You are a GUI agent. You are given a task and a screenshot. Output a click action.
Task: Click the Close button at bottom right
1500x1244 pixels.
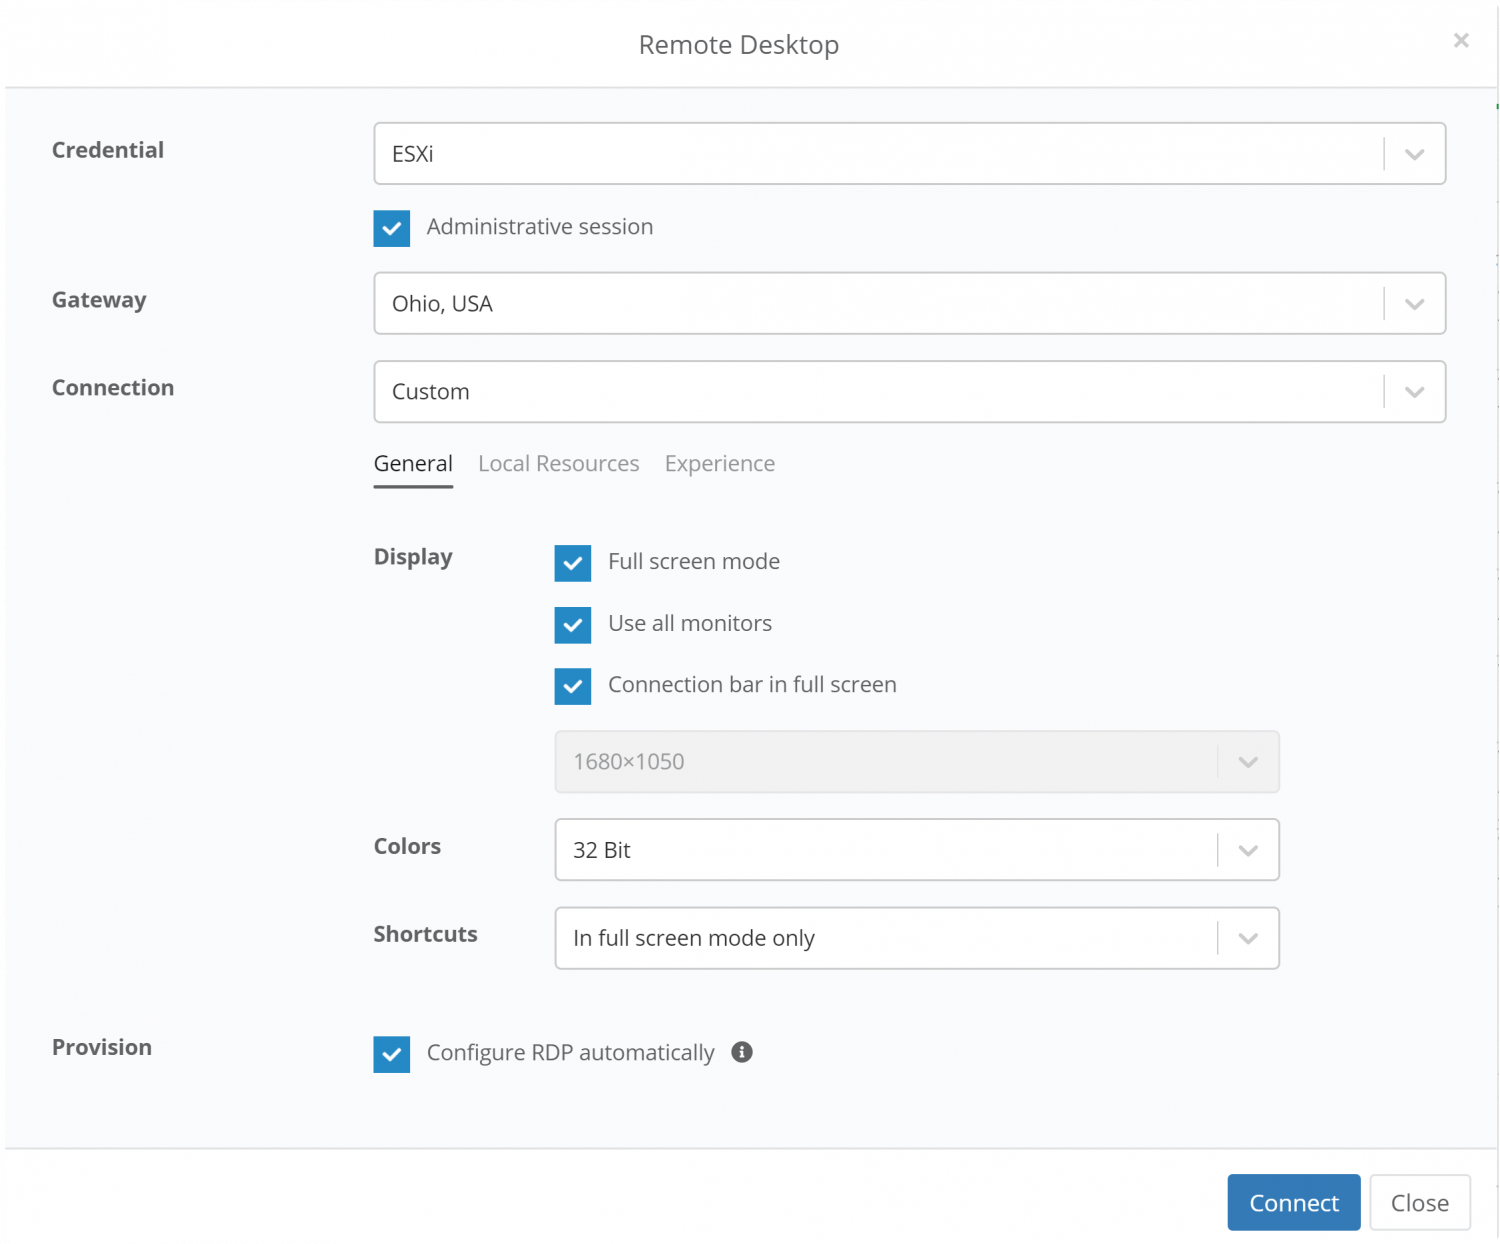(1419, 1202)
